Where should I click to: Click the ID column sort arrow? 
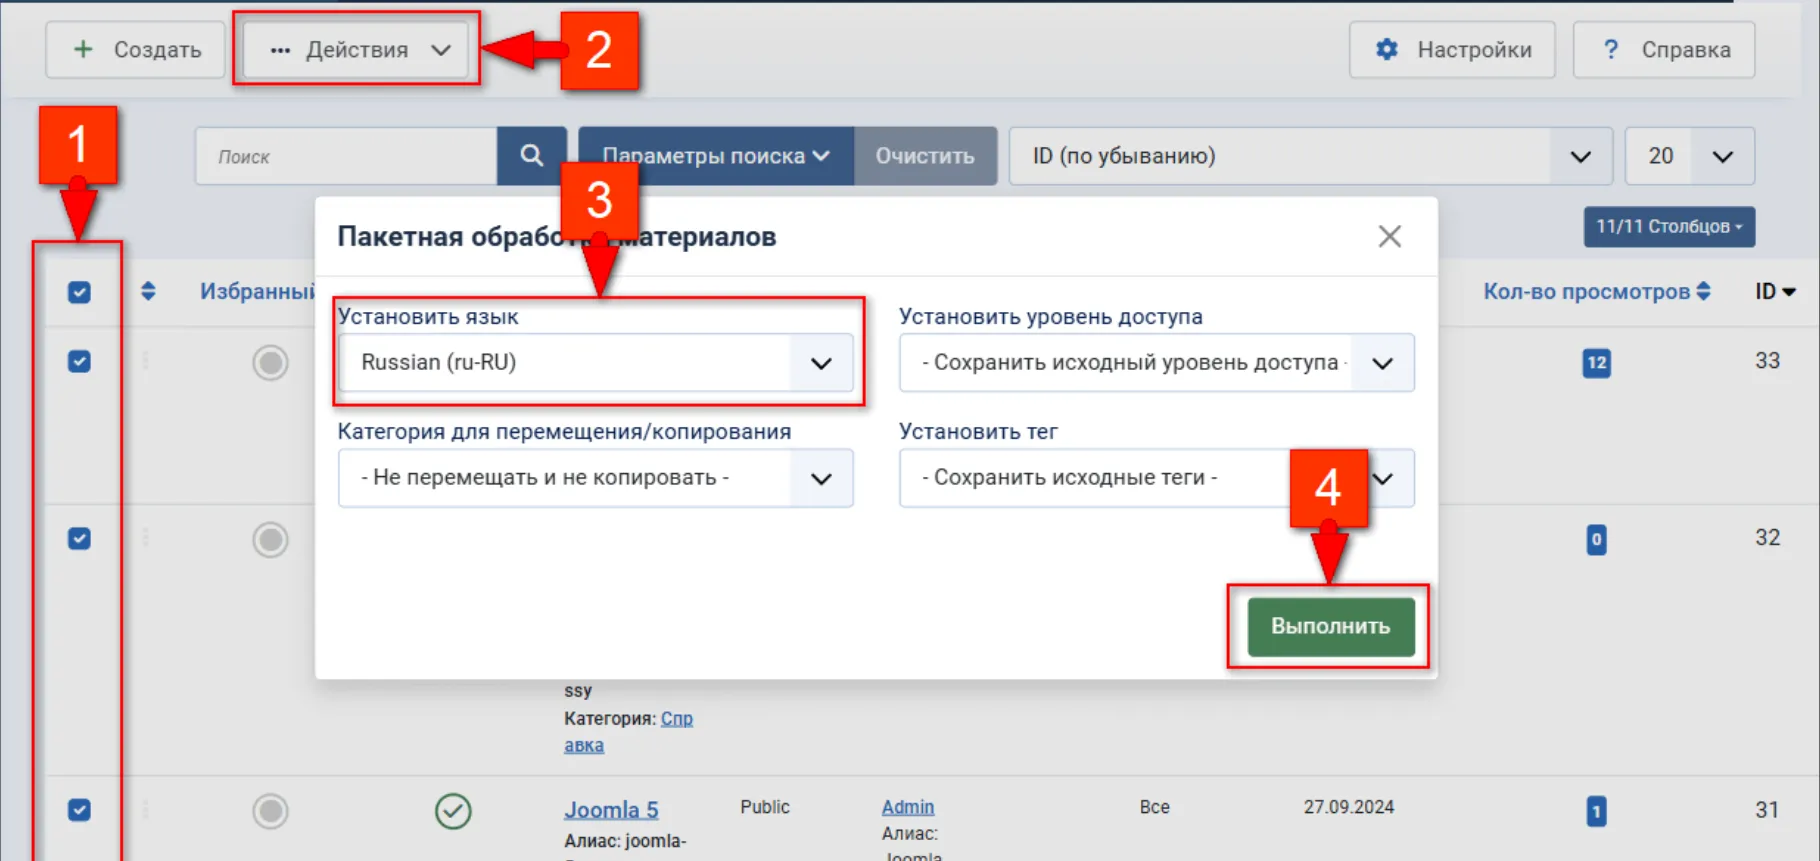point(1775,292)
